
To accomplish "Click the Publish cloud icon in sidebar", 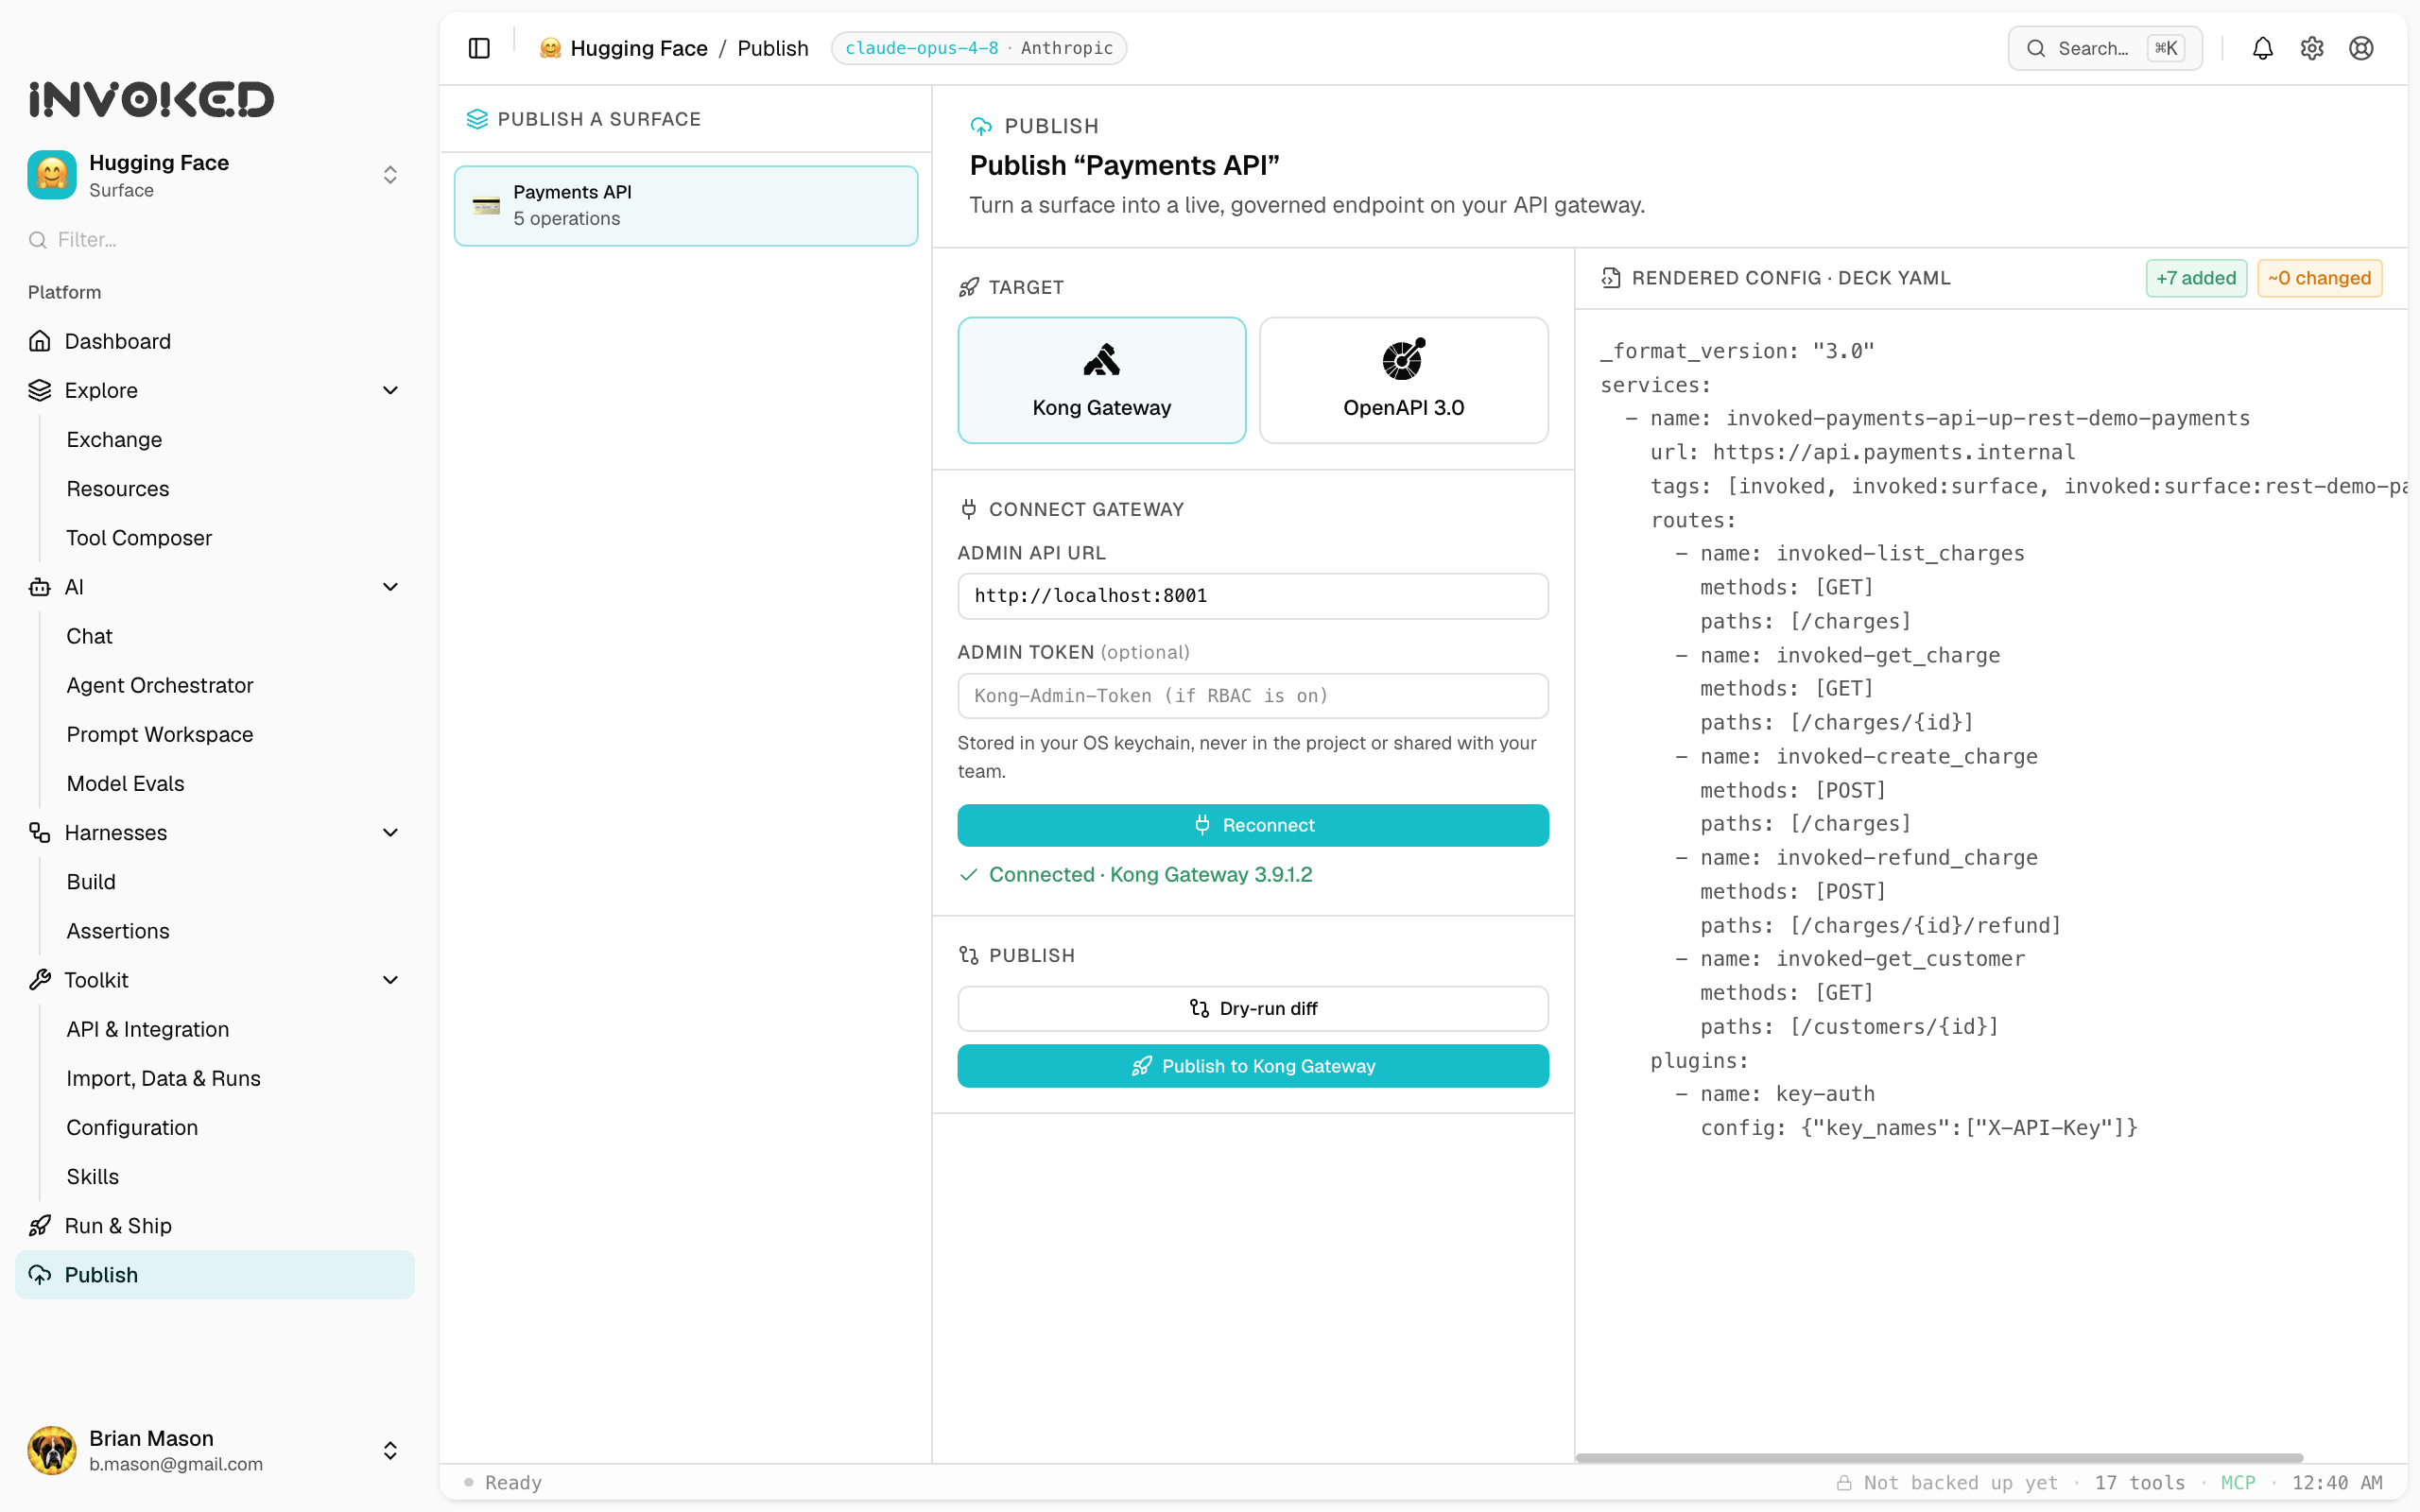I will 40,1274.
